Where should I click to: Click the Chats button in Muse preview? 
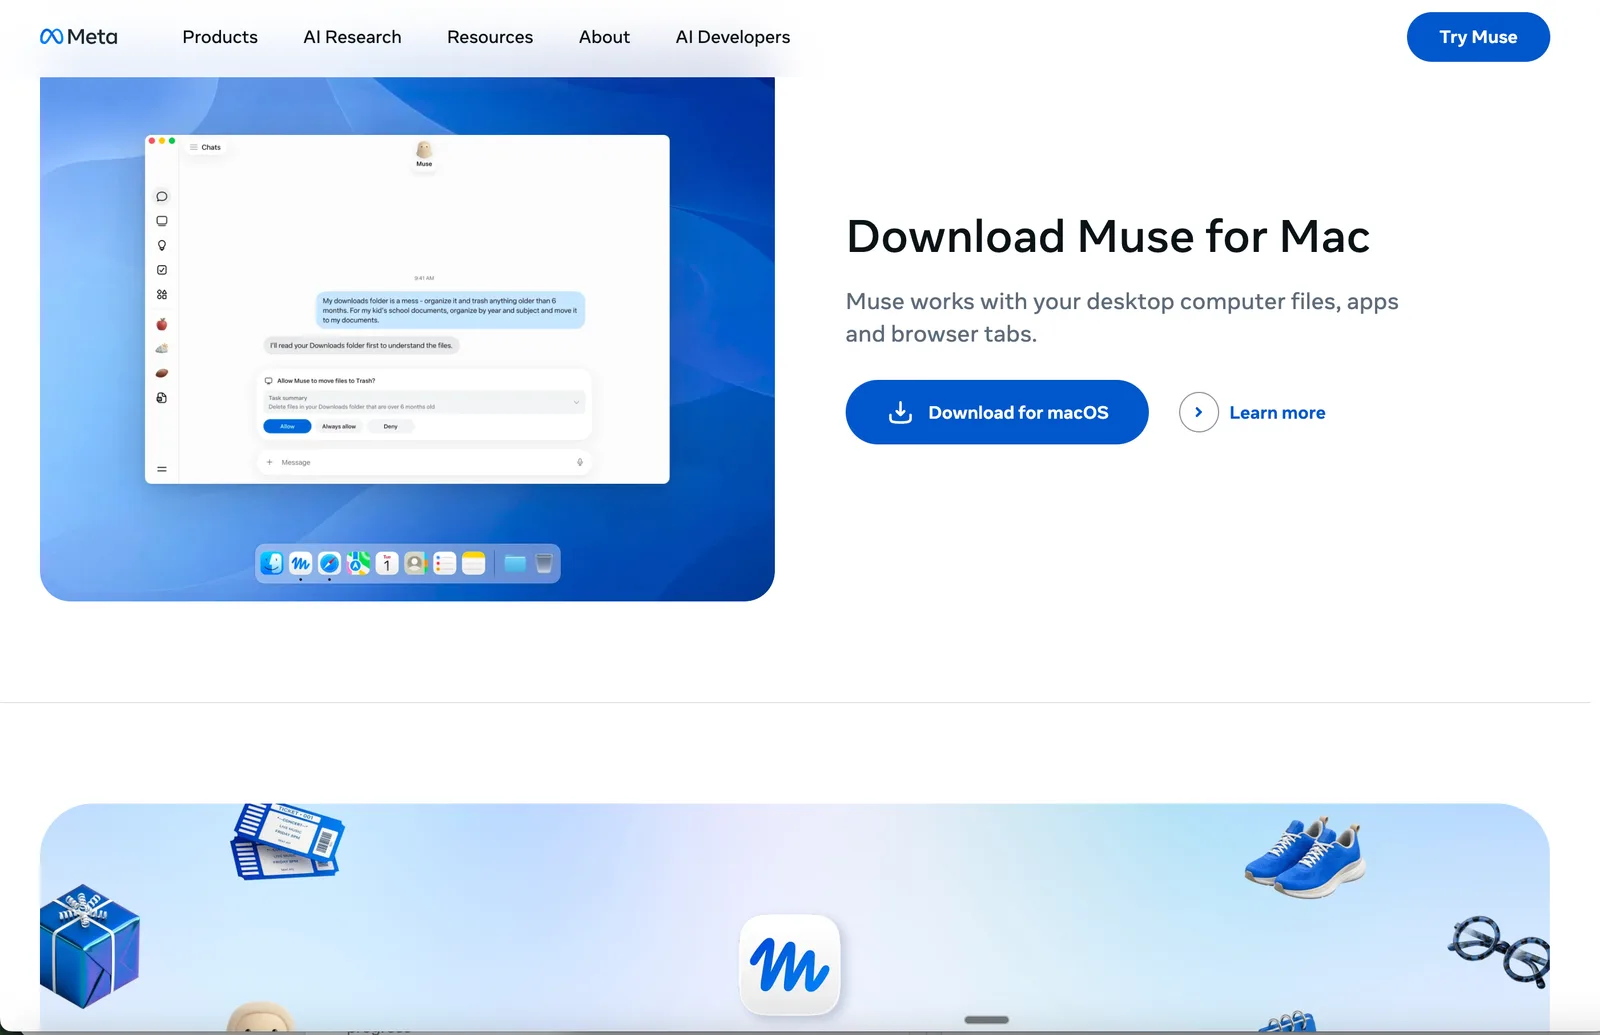click(x=206, y=147)
